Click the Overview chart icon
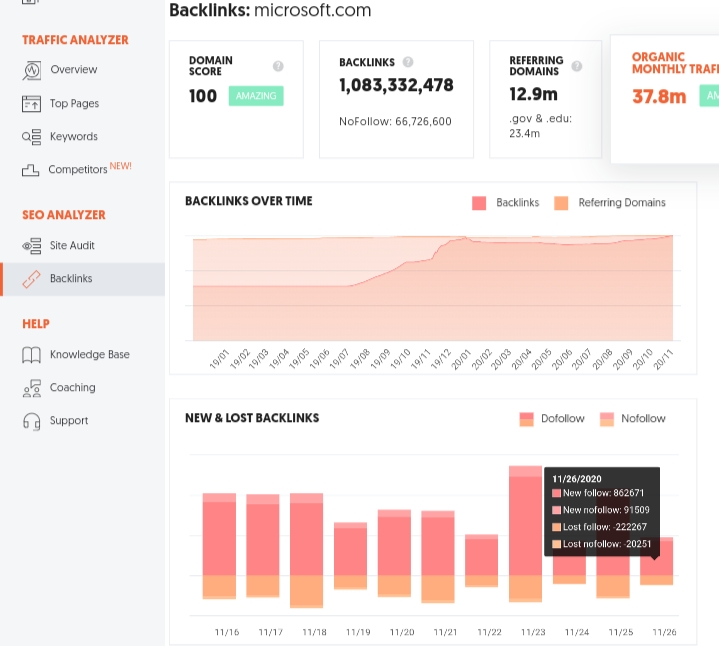Viewport: 719px width, 646px height. point(32,71)
